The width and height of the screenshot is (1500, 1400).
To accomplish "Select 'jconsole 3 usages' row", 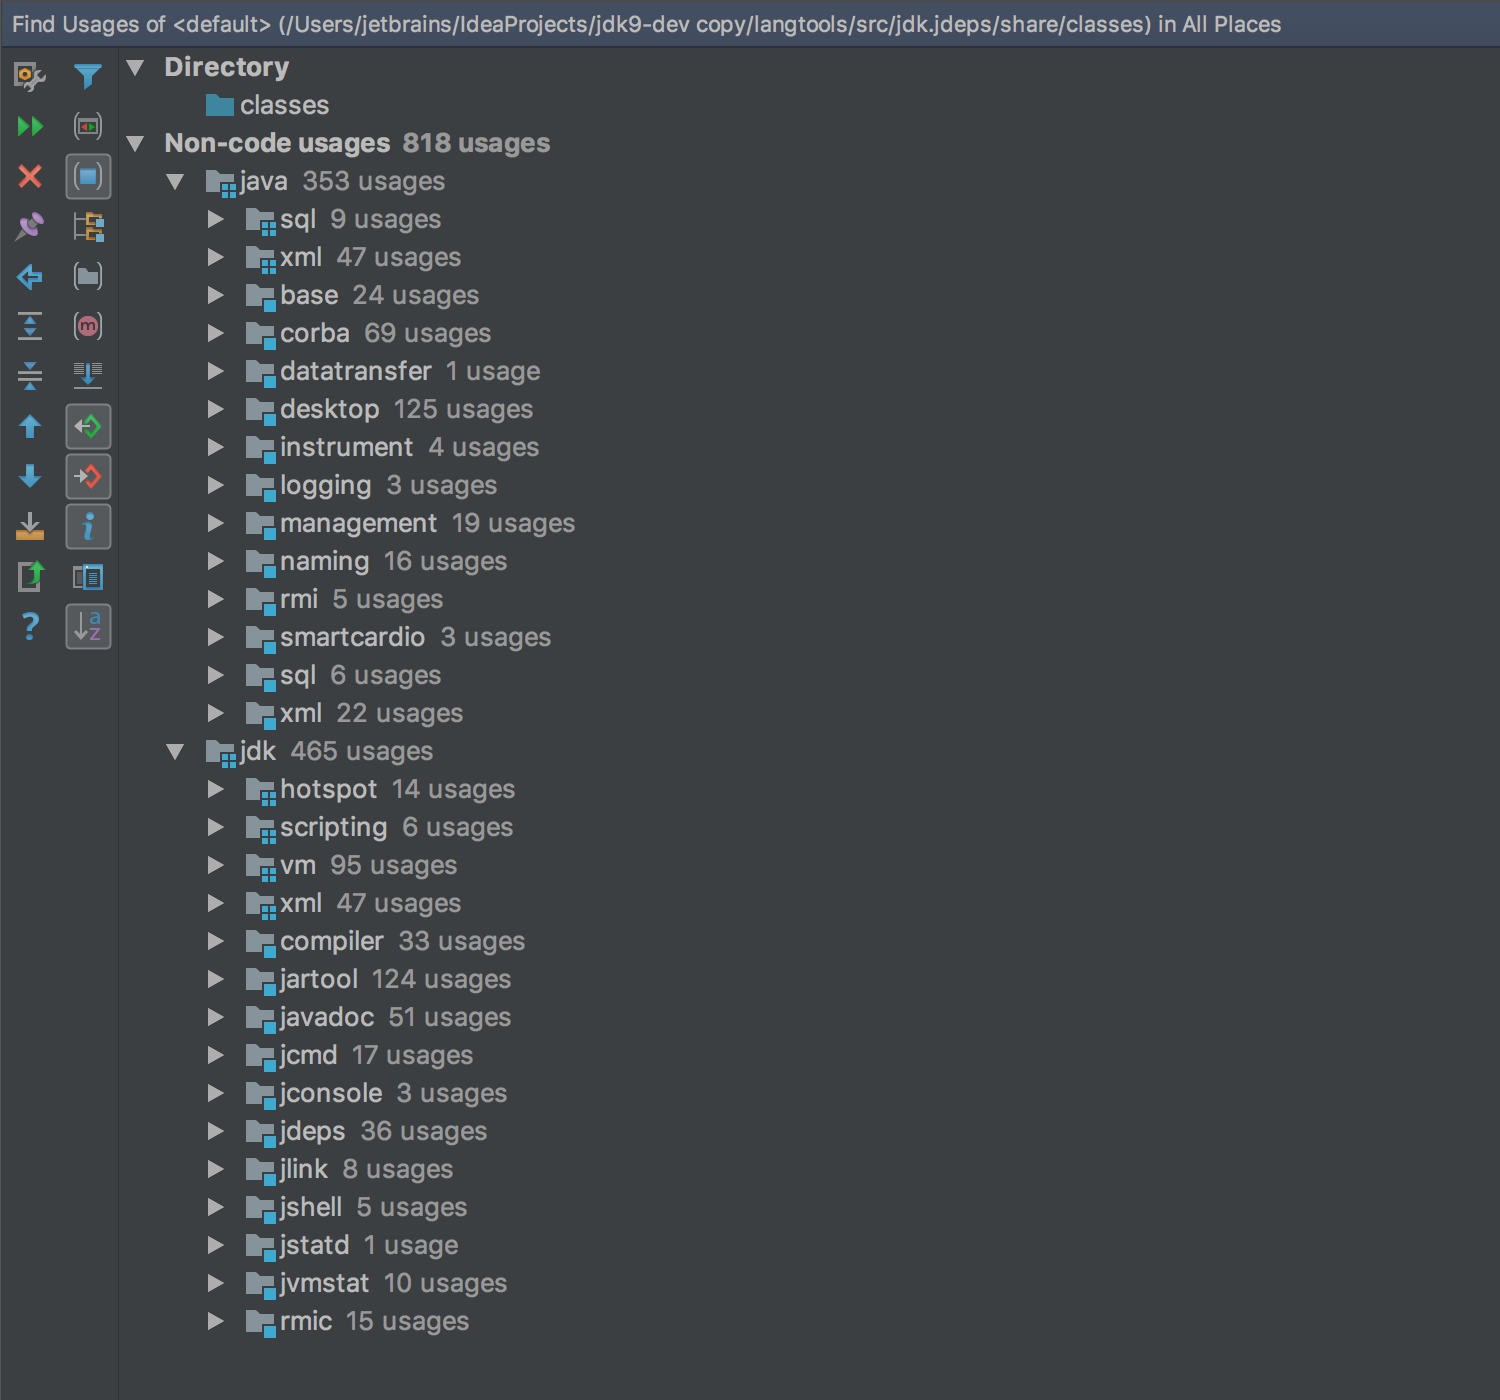I will (x=376, y=1093).
